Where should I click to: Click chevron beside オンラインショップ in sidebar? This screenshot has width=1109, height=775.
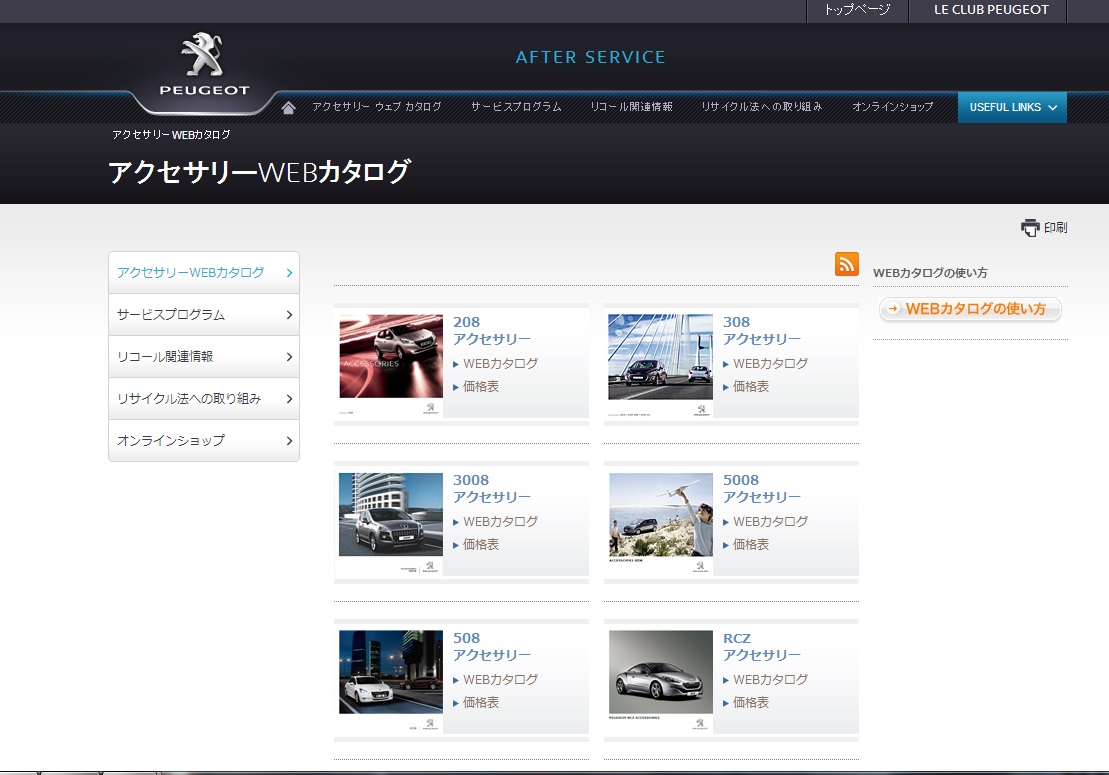coord(289,441)
